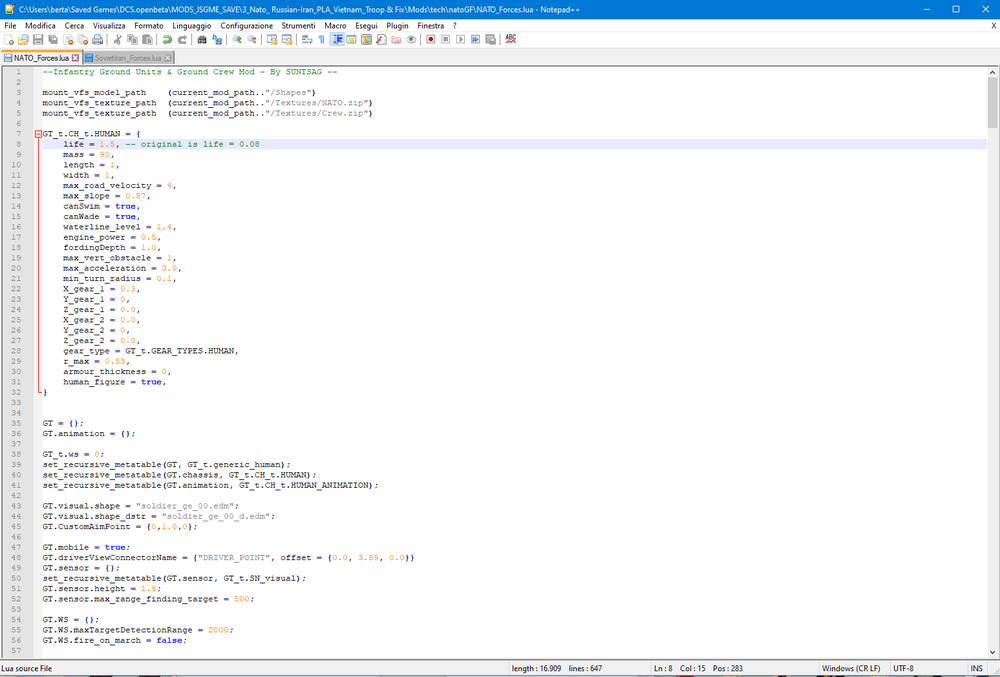Screen dimensions: 1000x677
Task: Click the Save All toolbar icon
Action: (x=53, y=40)
